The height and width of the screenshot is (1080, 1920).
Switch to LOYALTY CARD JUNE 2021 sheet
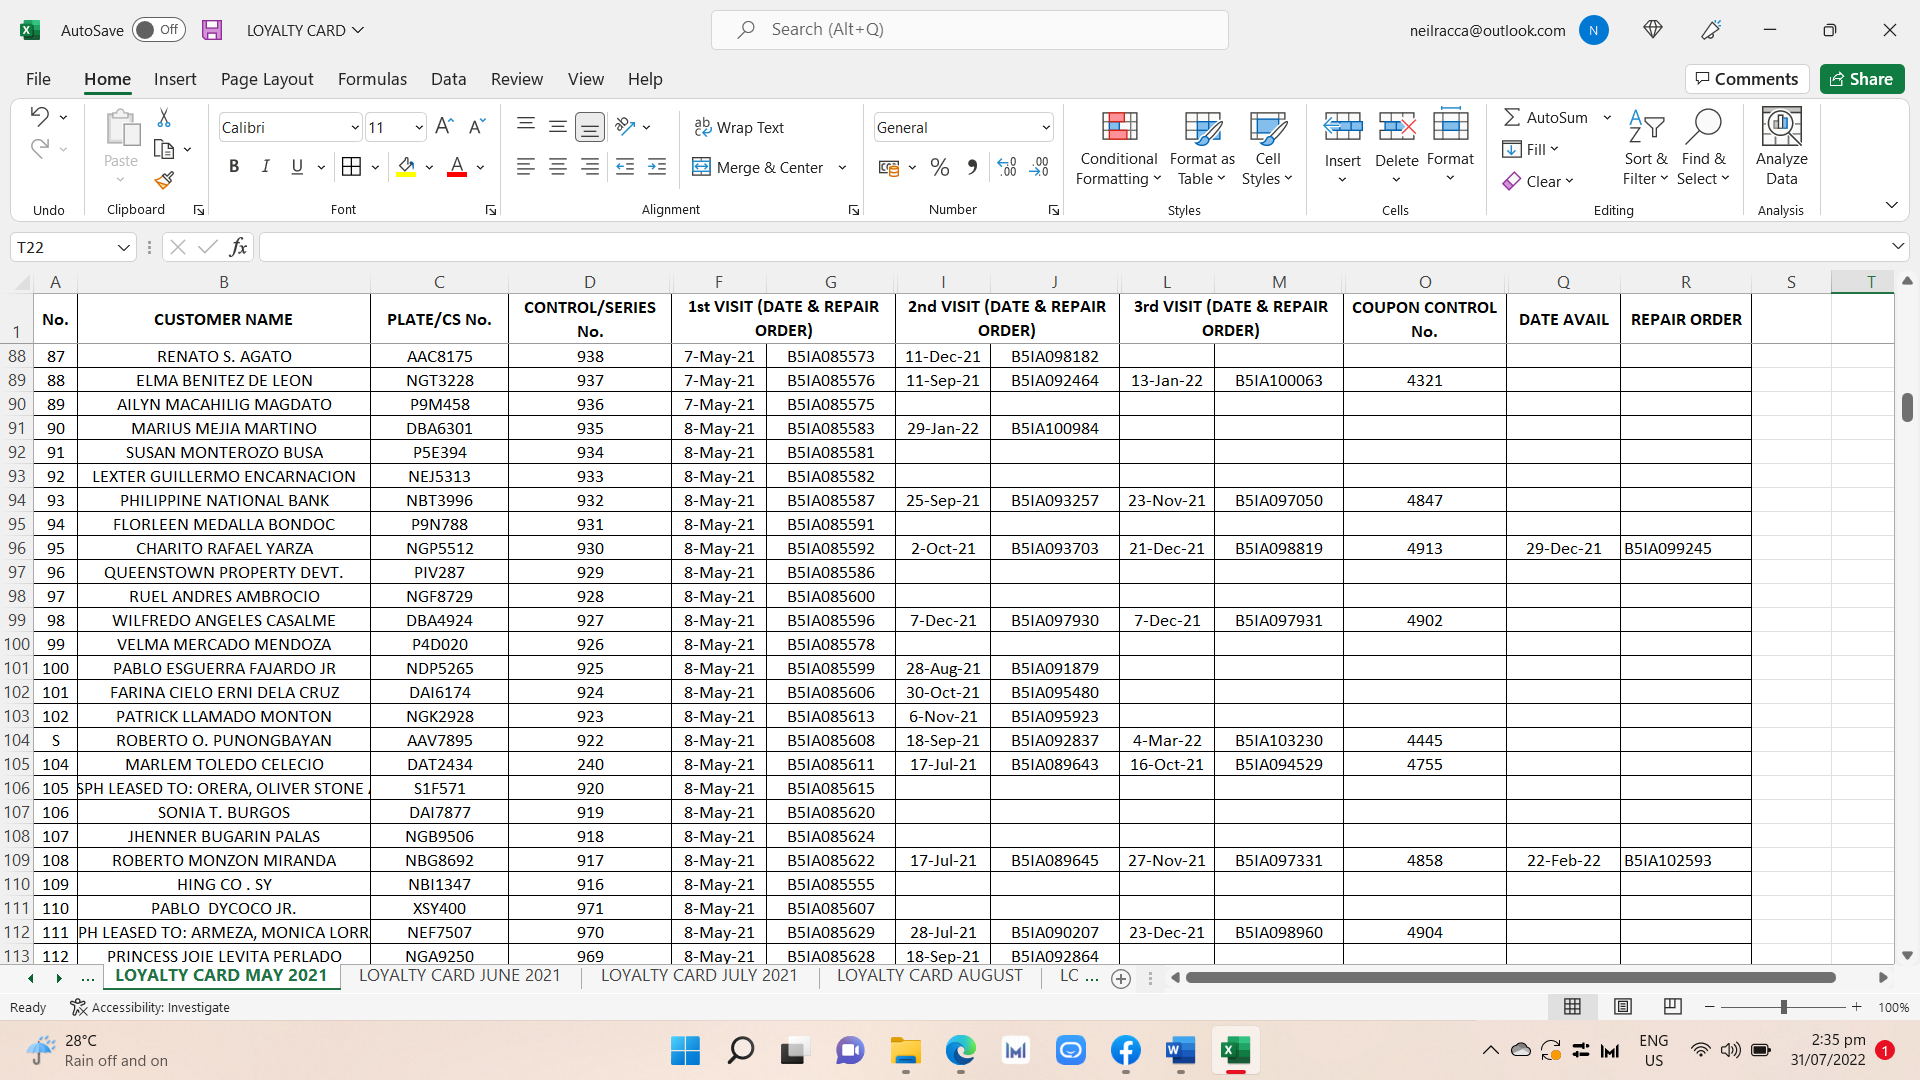click(459, 976)
